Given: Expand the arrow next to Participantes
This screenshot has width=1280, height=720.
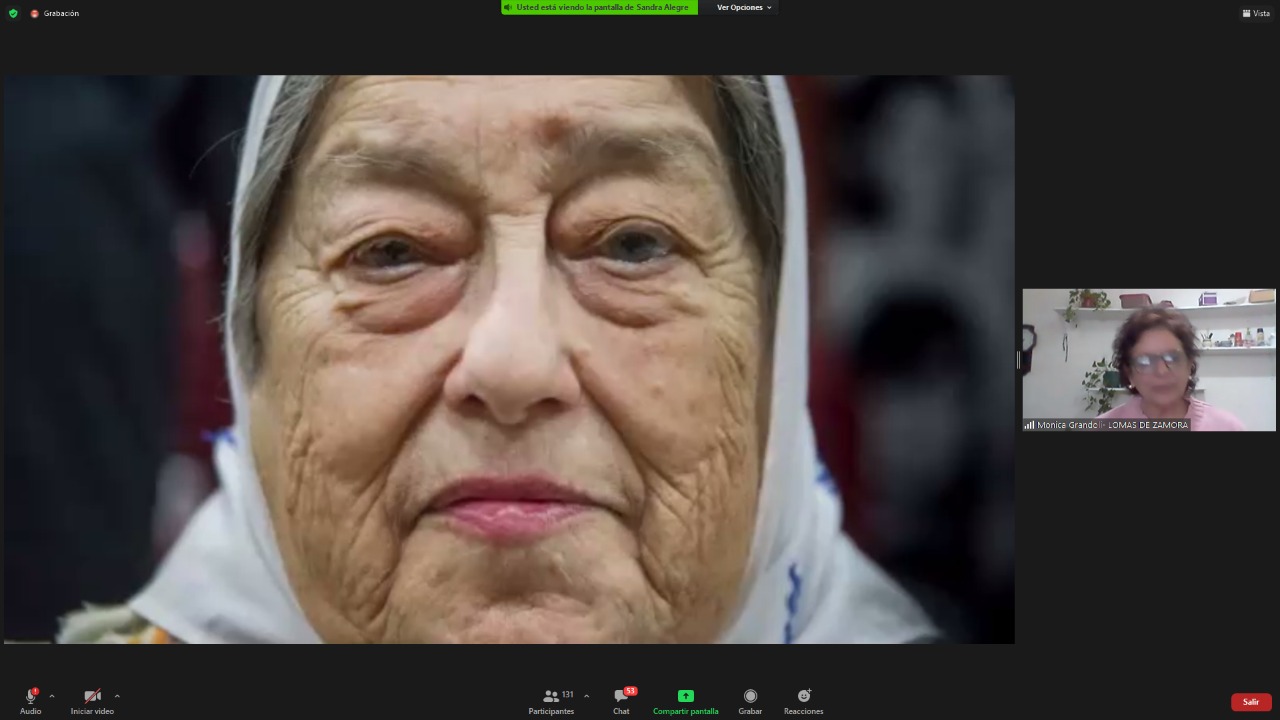Looking at the screenshot, I should pos(586,696).
